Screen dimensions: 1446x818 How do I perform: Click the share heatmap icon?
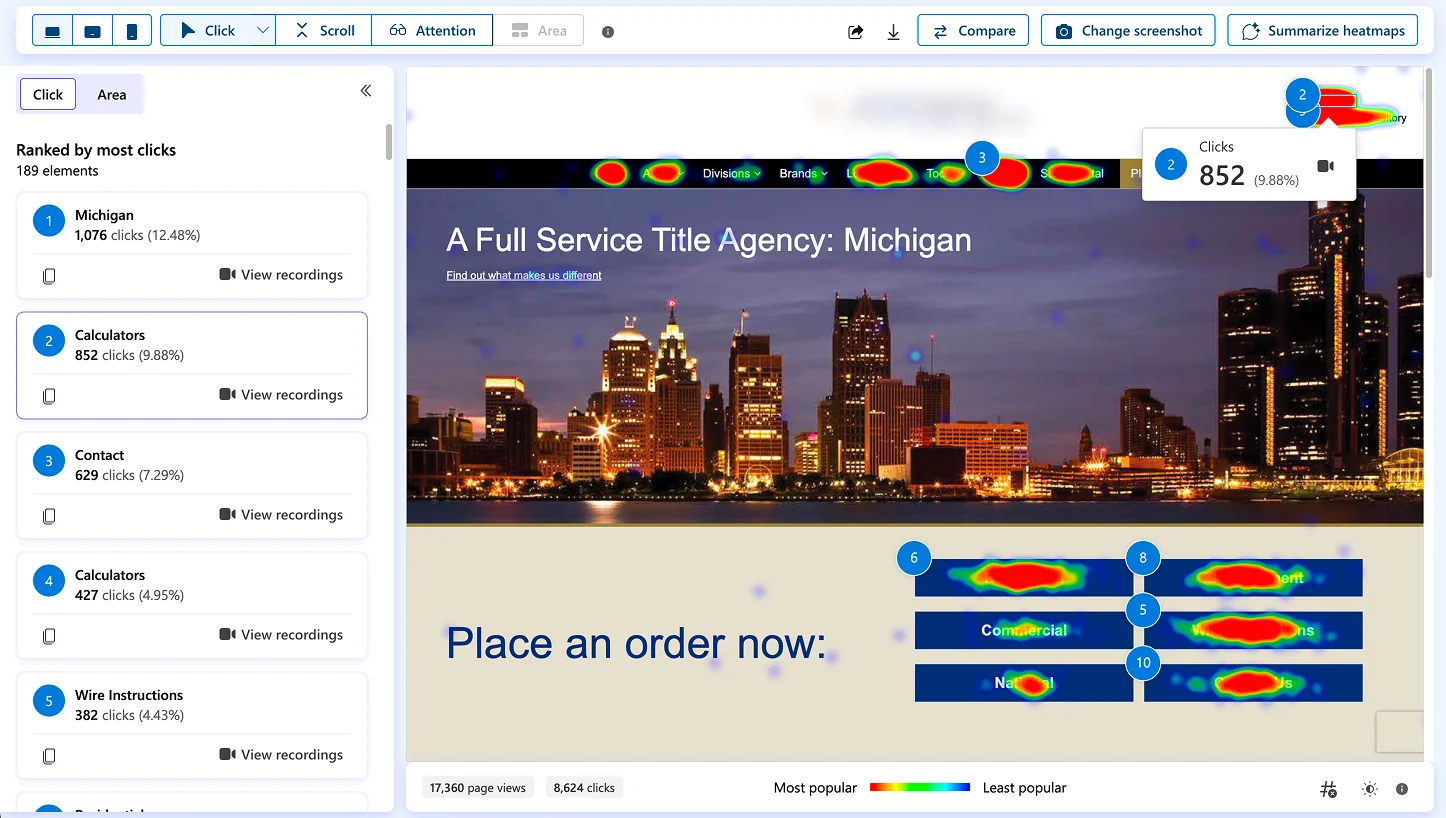coord(855,32)
